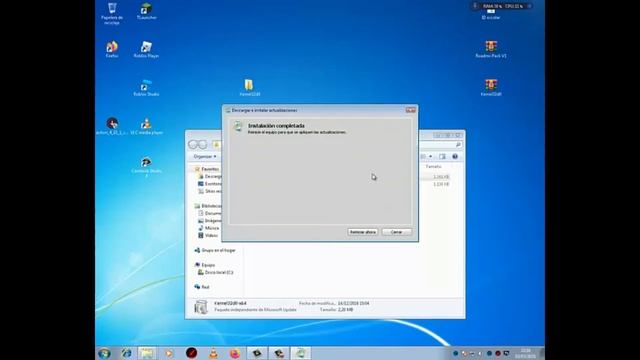The image size is (640, 360).
Task: Select the VLC media player desktop shortcut
Action: [146, 126]
